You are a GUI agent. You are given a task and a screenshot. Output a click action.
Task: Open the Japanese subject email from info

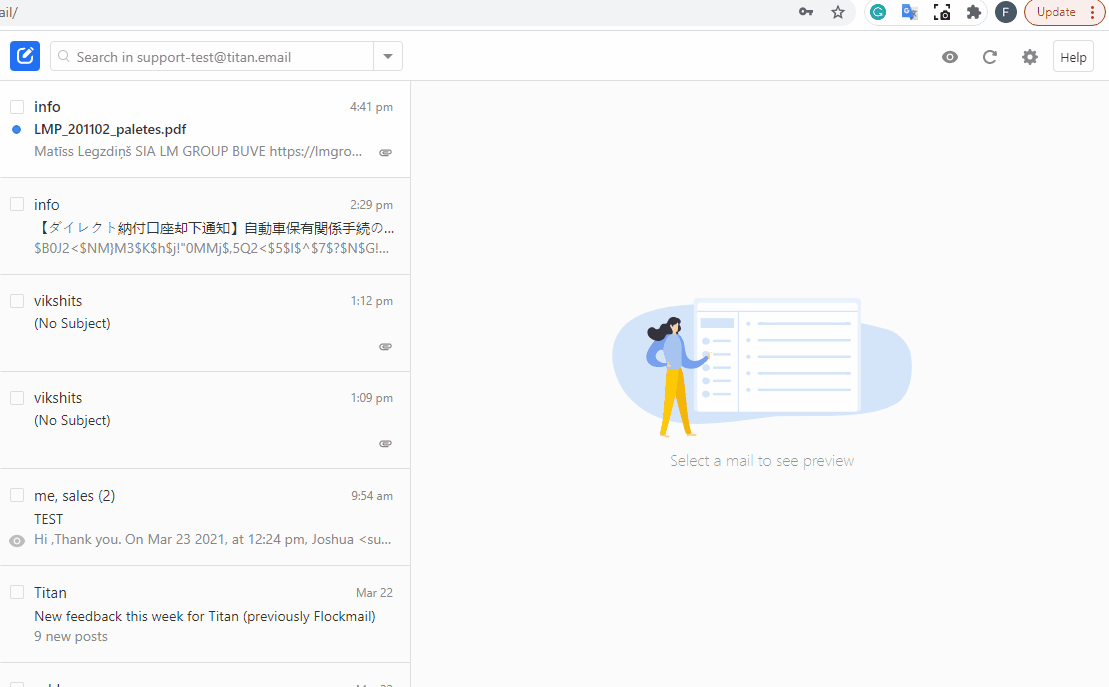click(x=214, y=228)
